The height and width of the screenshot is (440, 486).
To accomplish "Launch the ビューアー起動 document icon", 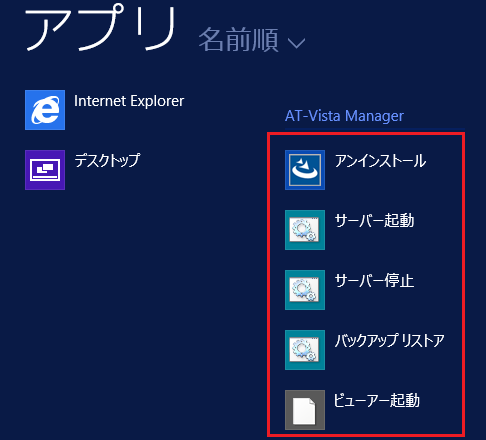I will tap(305, 410).
